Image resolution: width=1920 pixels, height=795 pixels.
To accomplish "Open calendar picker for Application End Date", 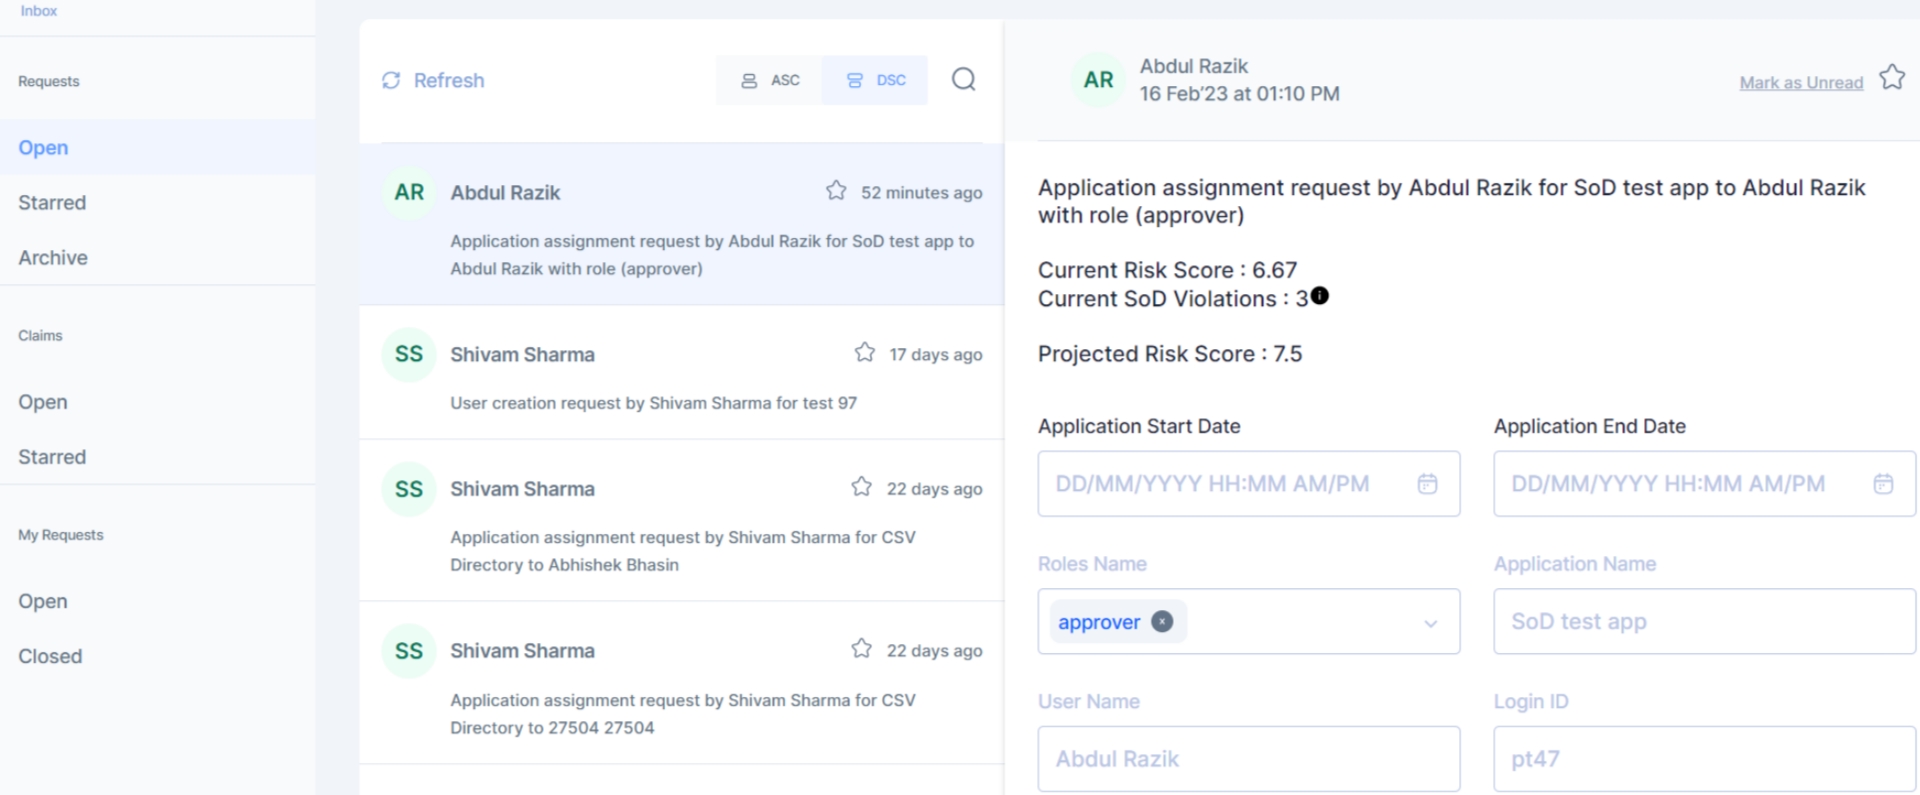I will coord(1882,484).
